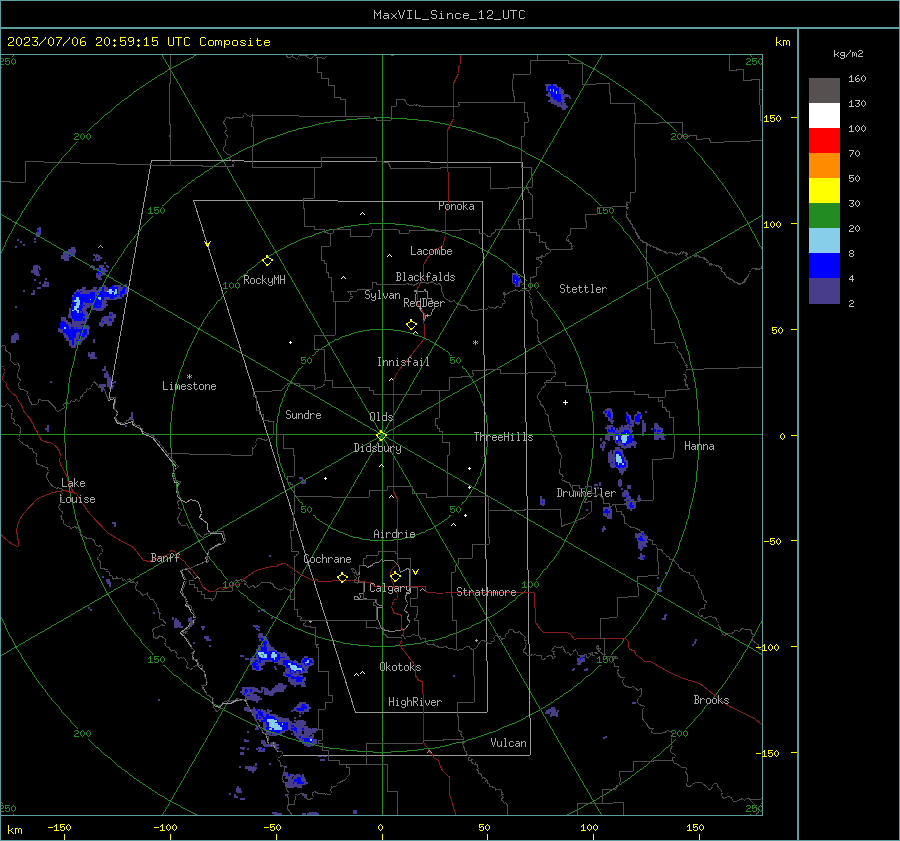
Task: Click the Drumheller town label
Action: coord(585,493)
